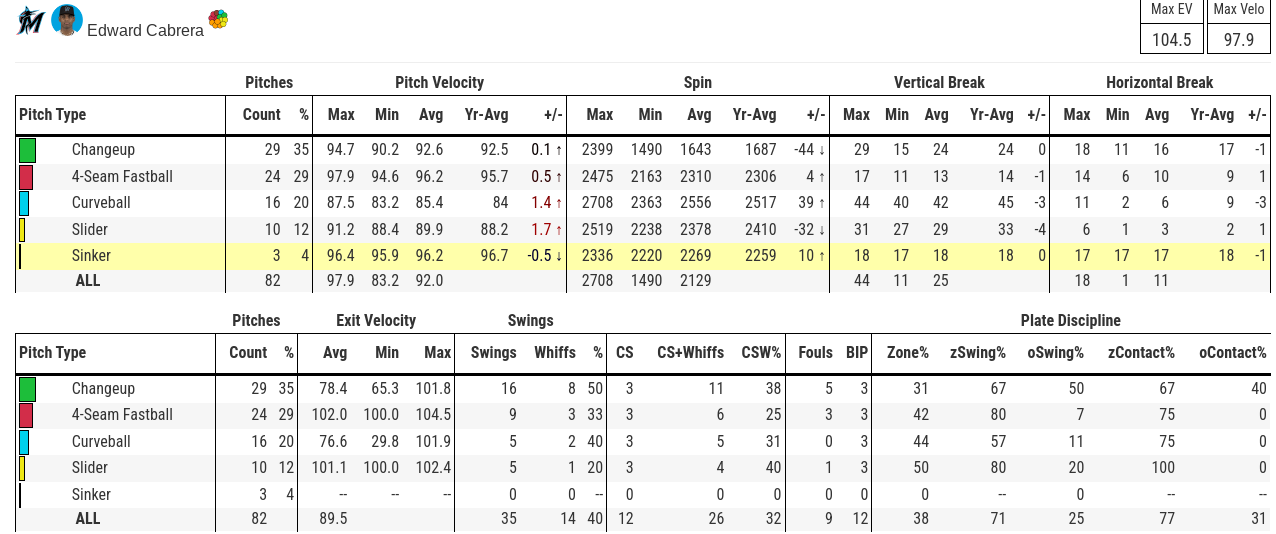Image resolution: width=1276 pixels, height=534 pixels.
Task: Select Changeup yearly average spin 1687
Action: pyautogui.click(x=760, y=150)
